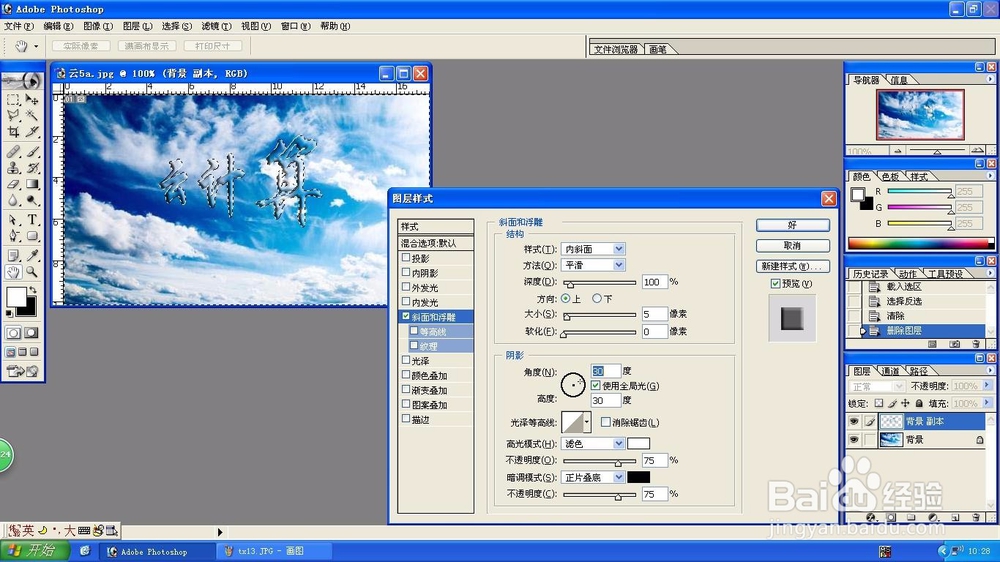Open 光泽等高线 picker arrow
Image resolution: width=1000 pixels, height=562 pixels.
point(587,422)
